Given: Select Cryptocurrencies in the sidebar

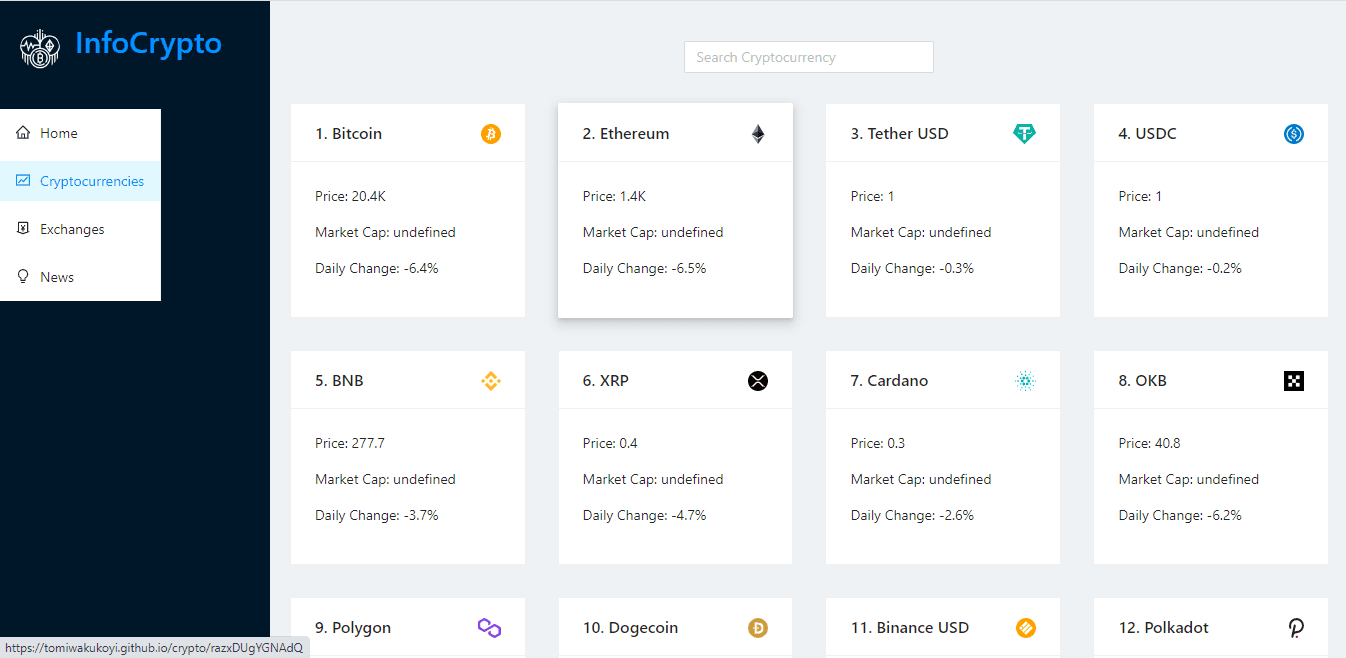Looking at the screenshot, I should (x=80, y=181).
